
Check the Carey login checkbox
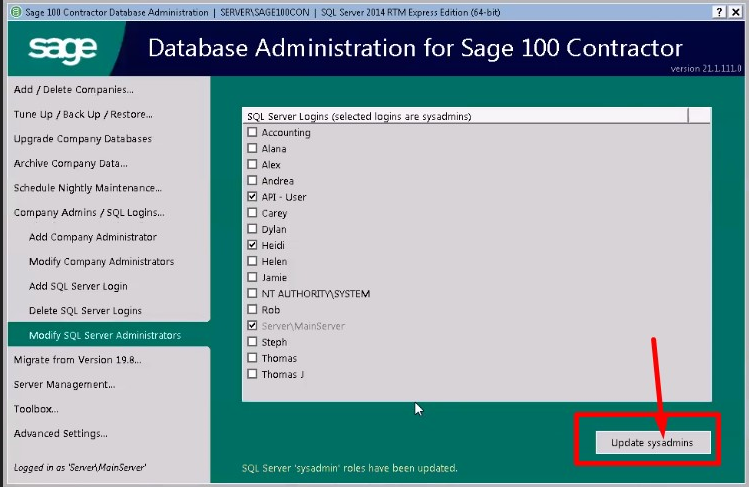click(252, 212)
